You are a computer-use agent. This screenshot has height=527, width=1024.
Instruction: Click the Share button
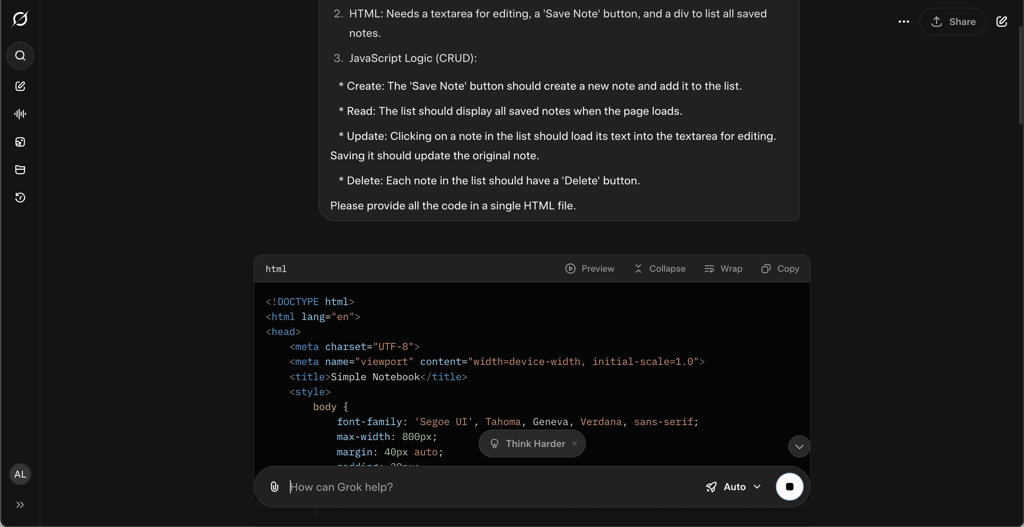(x=953, y=22)
